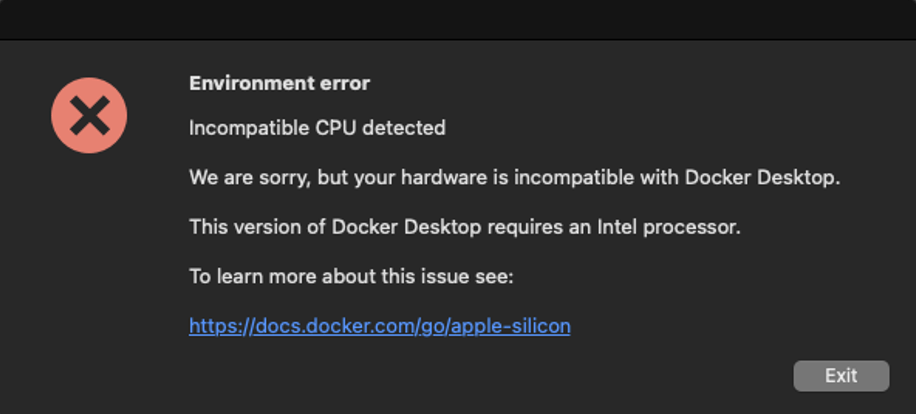Click the Environment error heading
Image resolution: width=916 pixels, height=414 pixels.
(x=279, y=83)
